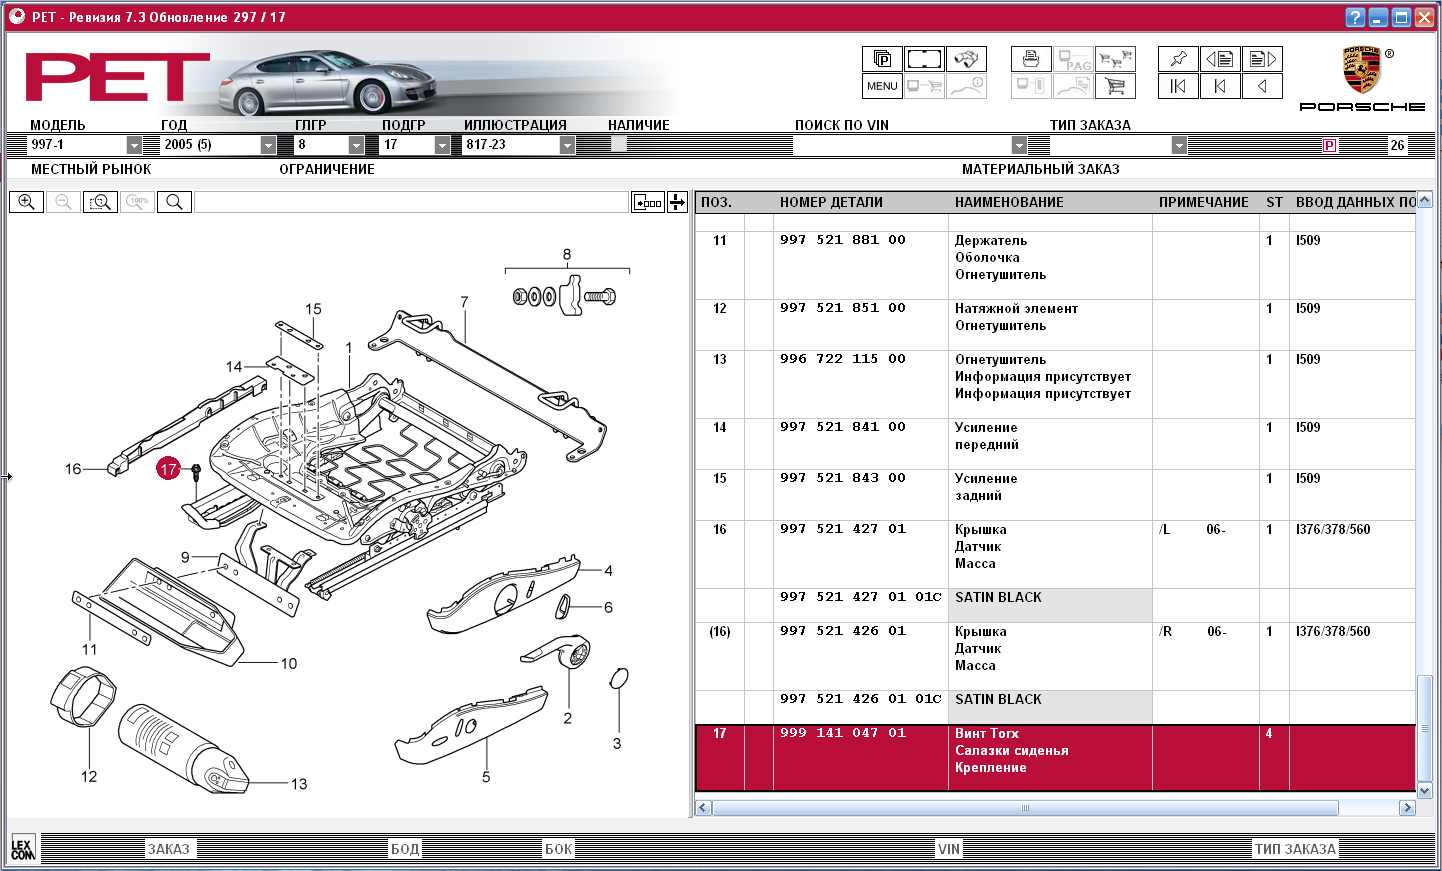The image size is (1442, 871).
Task: Go to previous page document icon
Action: point(1220,59)
